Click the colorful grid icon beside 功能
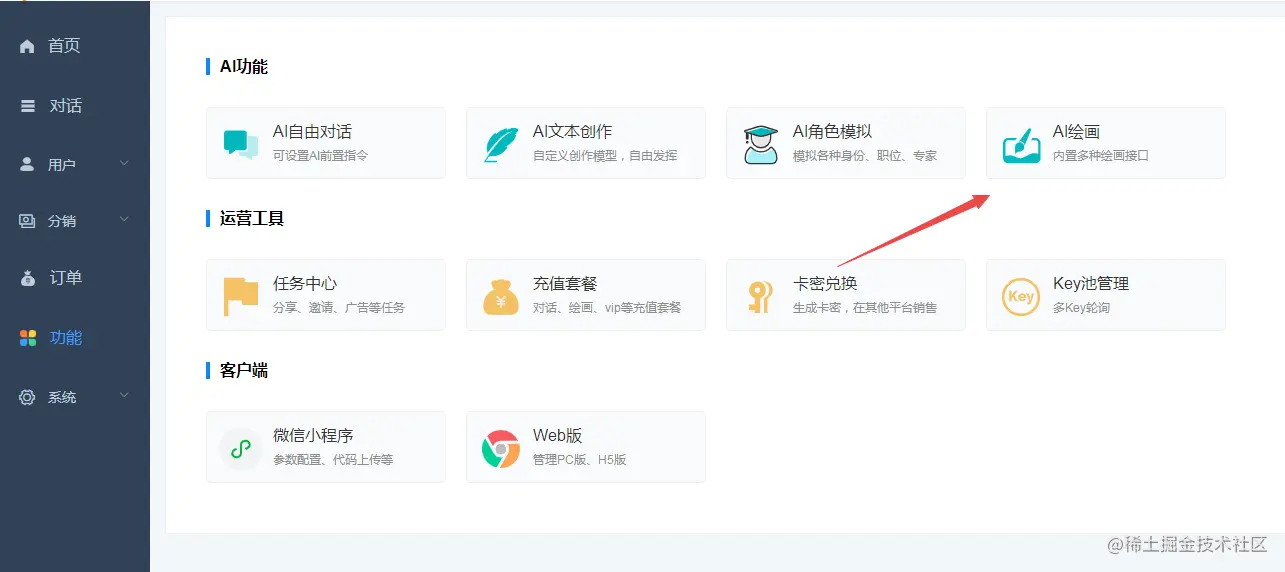 (28, 338)
